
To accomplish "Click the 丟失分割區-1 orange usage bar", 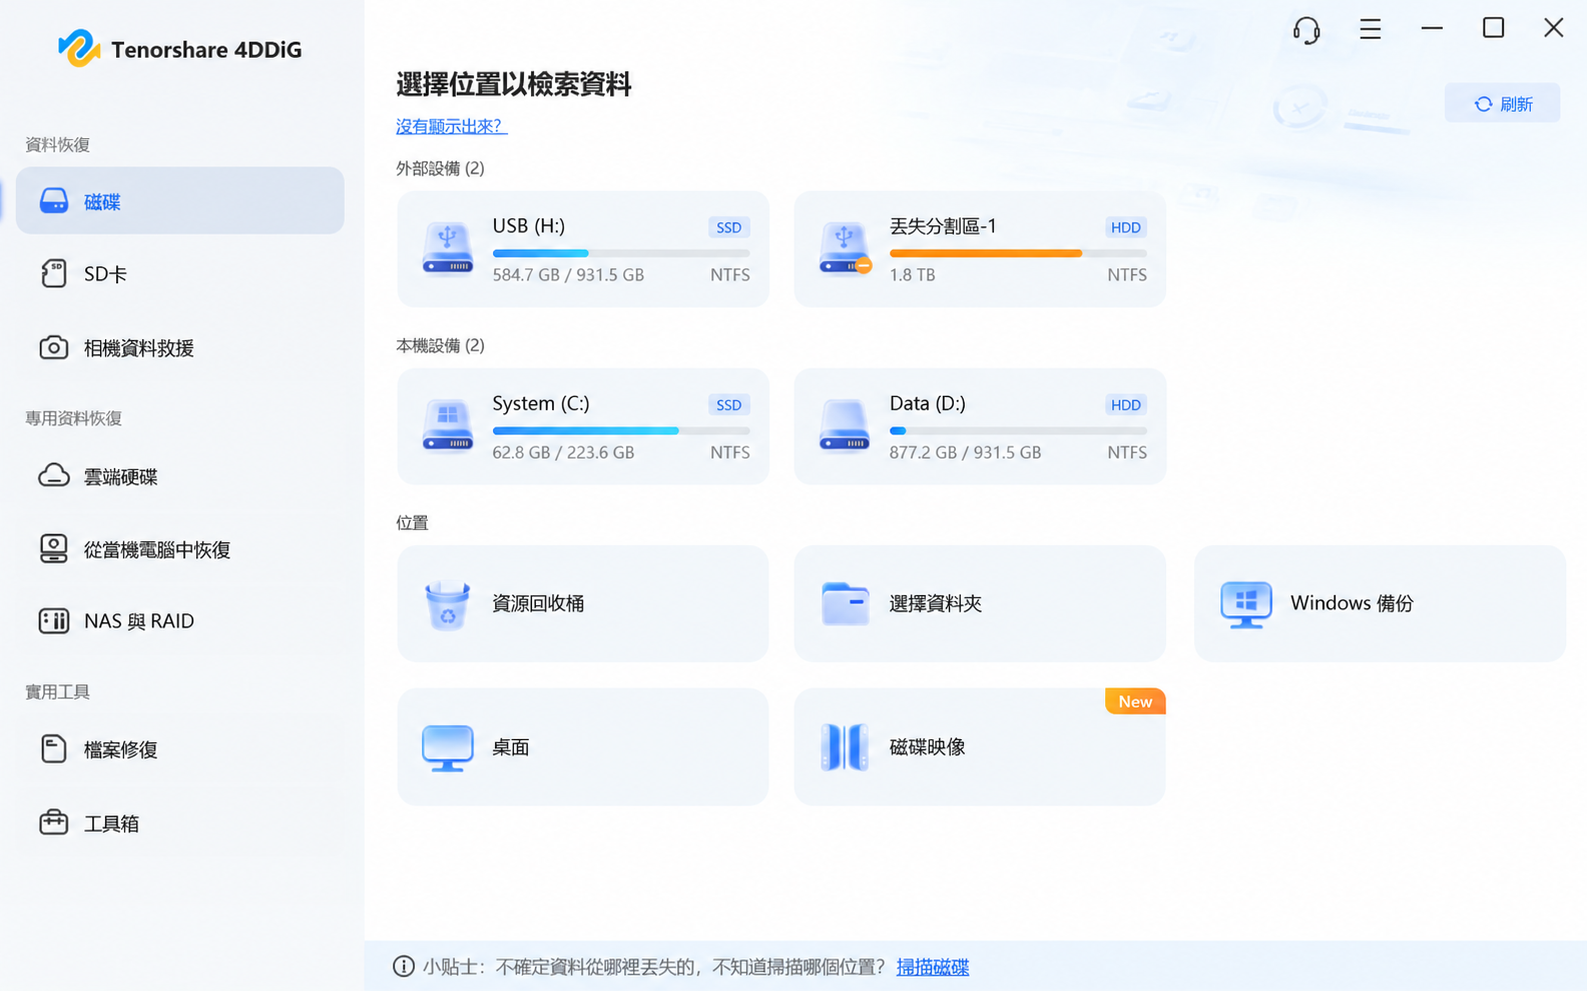I will [x=1018, y=253].
